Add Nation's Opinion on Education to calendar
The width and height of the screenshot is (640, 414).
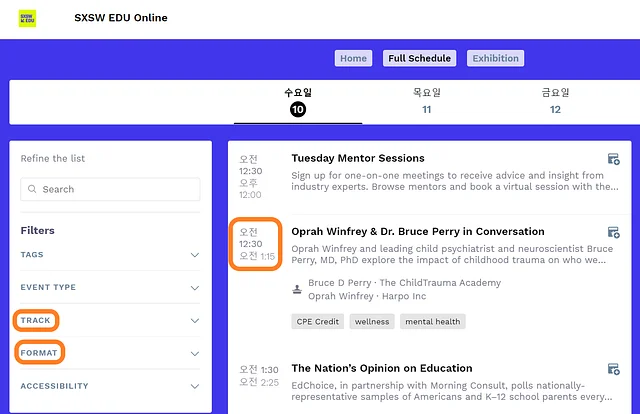point(613,369)
